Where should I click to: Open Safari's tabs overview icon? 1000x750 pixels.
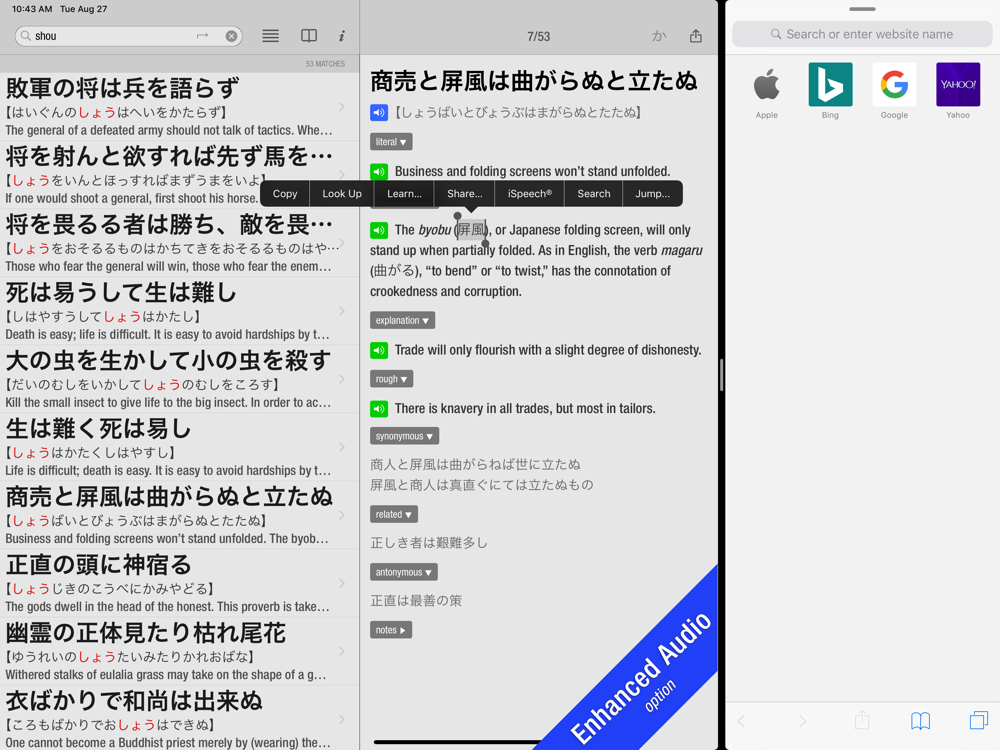click(x=979, y=721)
